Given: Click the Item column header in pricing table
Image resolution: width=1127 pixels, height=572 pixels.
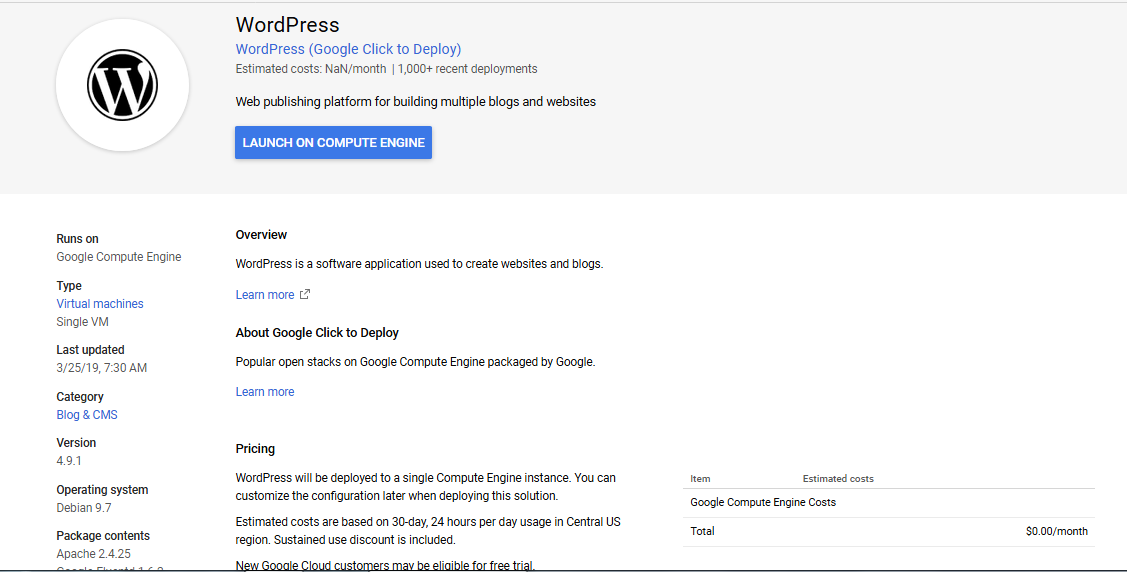Looking at the screenshot, I should click(700, 479).
